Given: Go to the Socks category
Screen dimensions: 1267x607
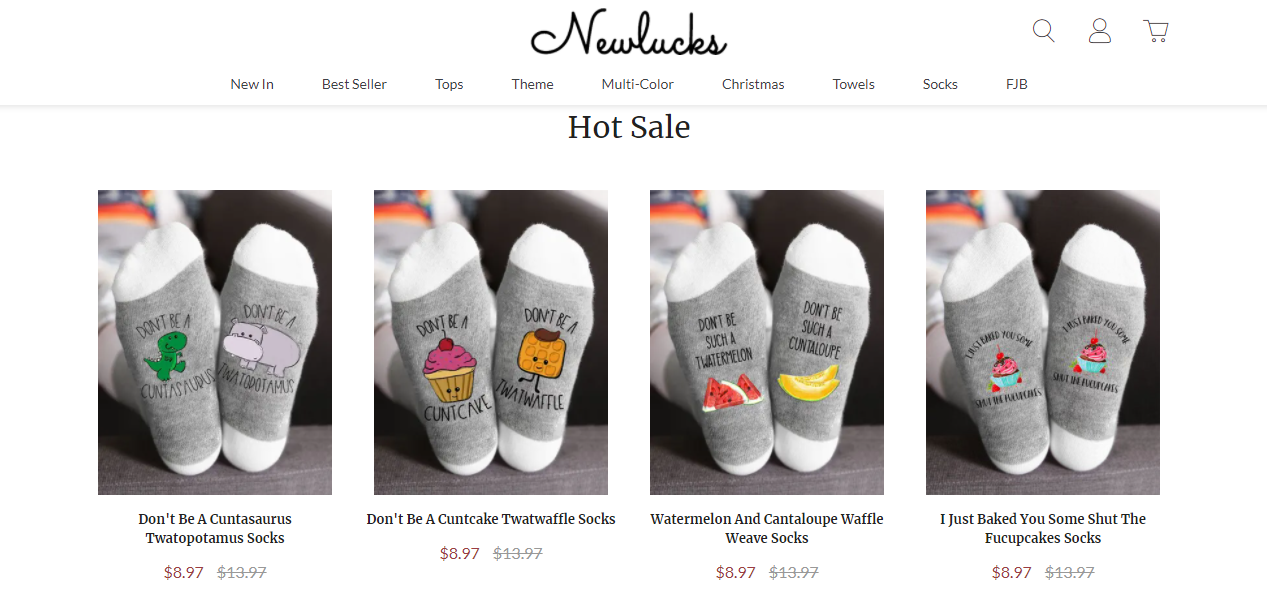Looking at the screenshot, I should pos(940,84).
